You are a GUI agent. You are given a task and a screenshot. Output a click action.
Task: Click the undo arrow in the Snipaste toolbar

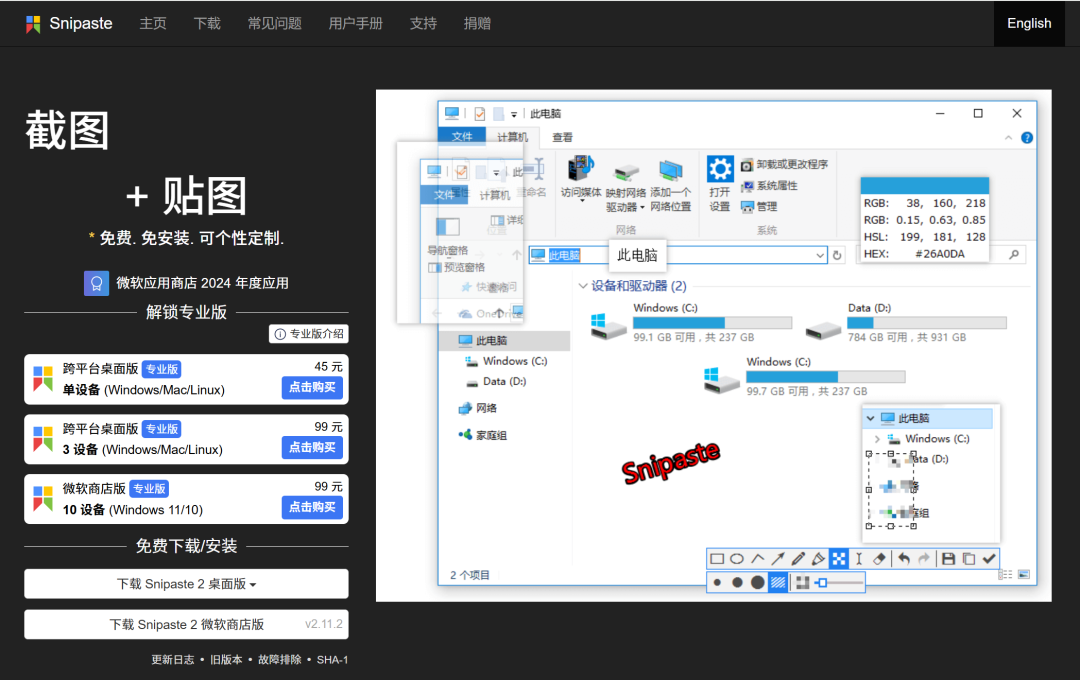click(x=904, y=559)
